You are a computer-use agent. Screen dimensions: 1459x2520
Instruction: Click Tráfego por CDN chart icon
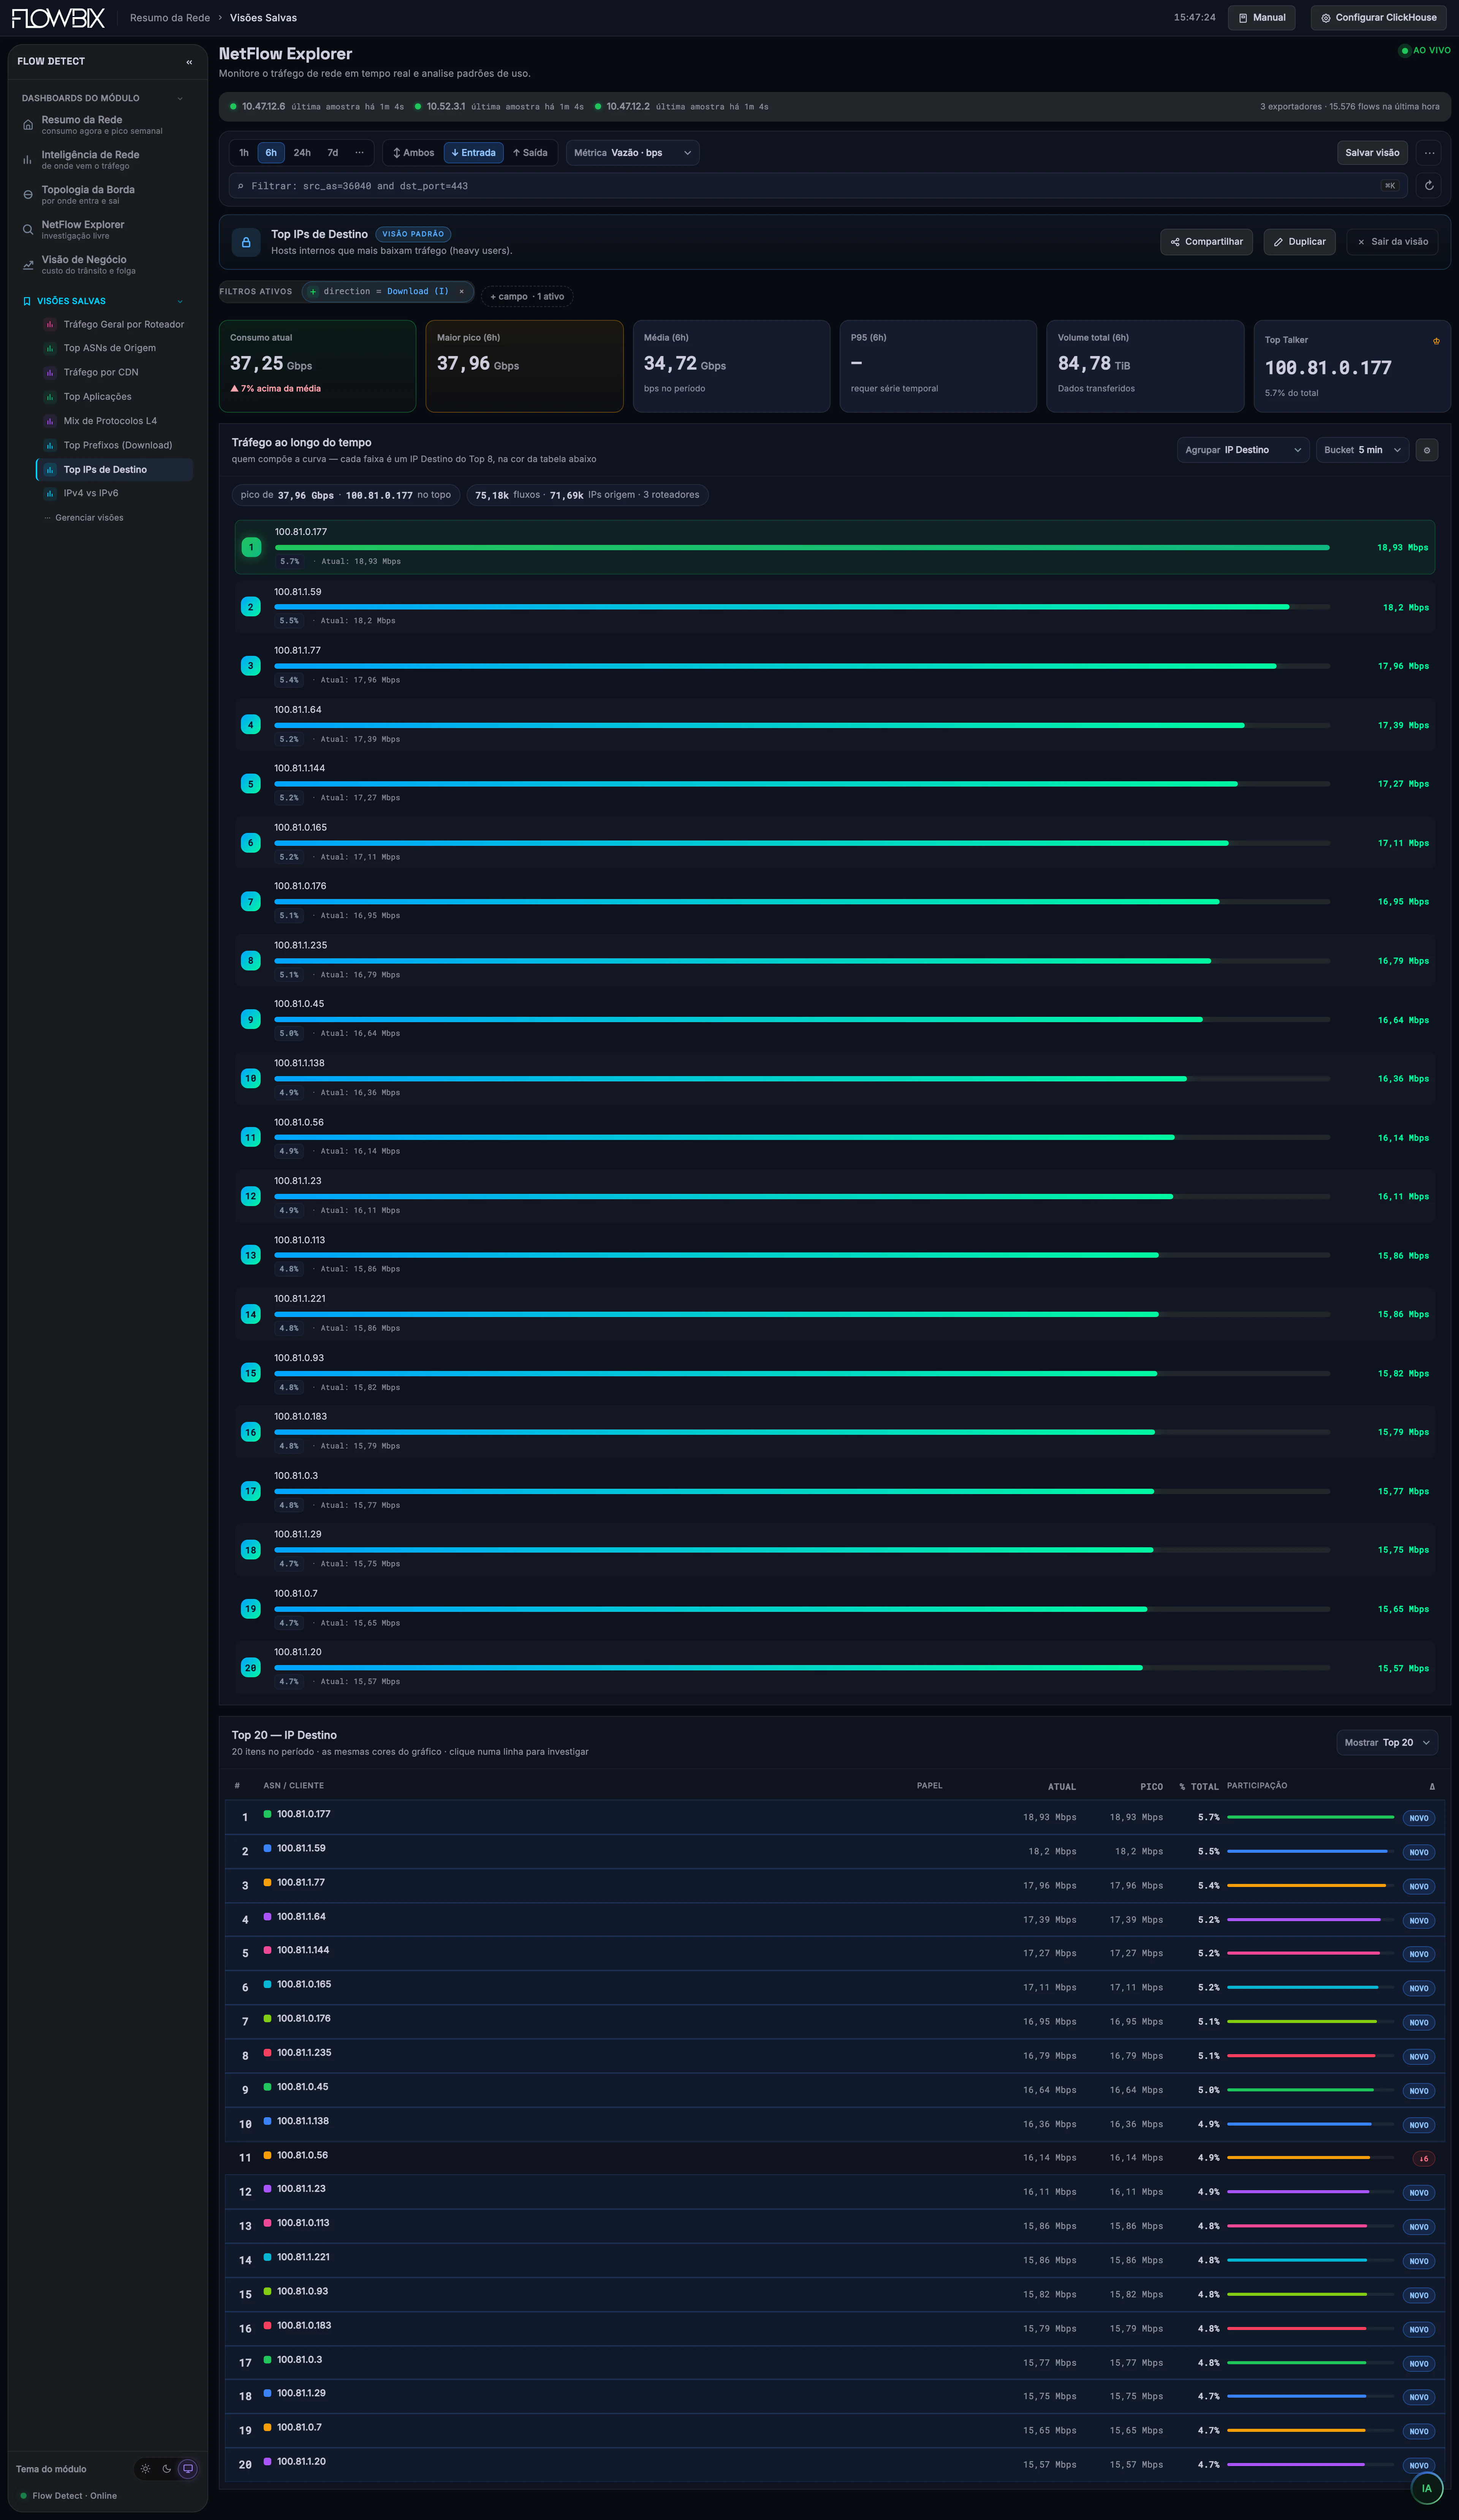click(50, 373)
